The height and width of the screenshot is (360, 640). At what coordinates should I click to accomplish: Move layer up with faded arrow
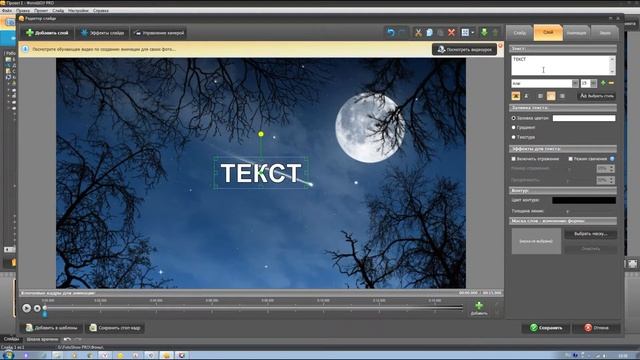coord(495,33)
